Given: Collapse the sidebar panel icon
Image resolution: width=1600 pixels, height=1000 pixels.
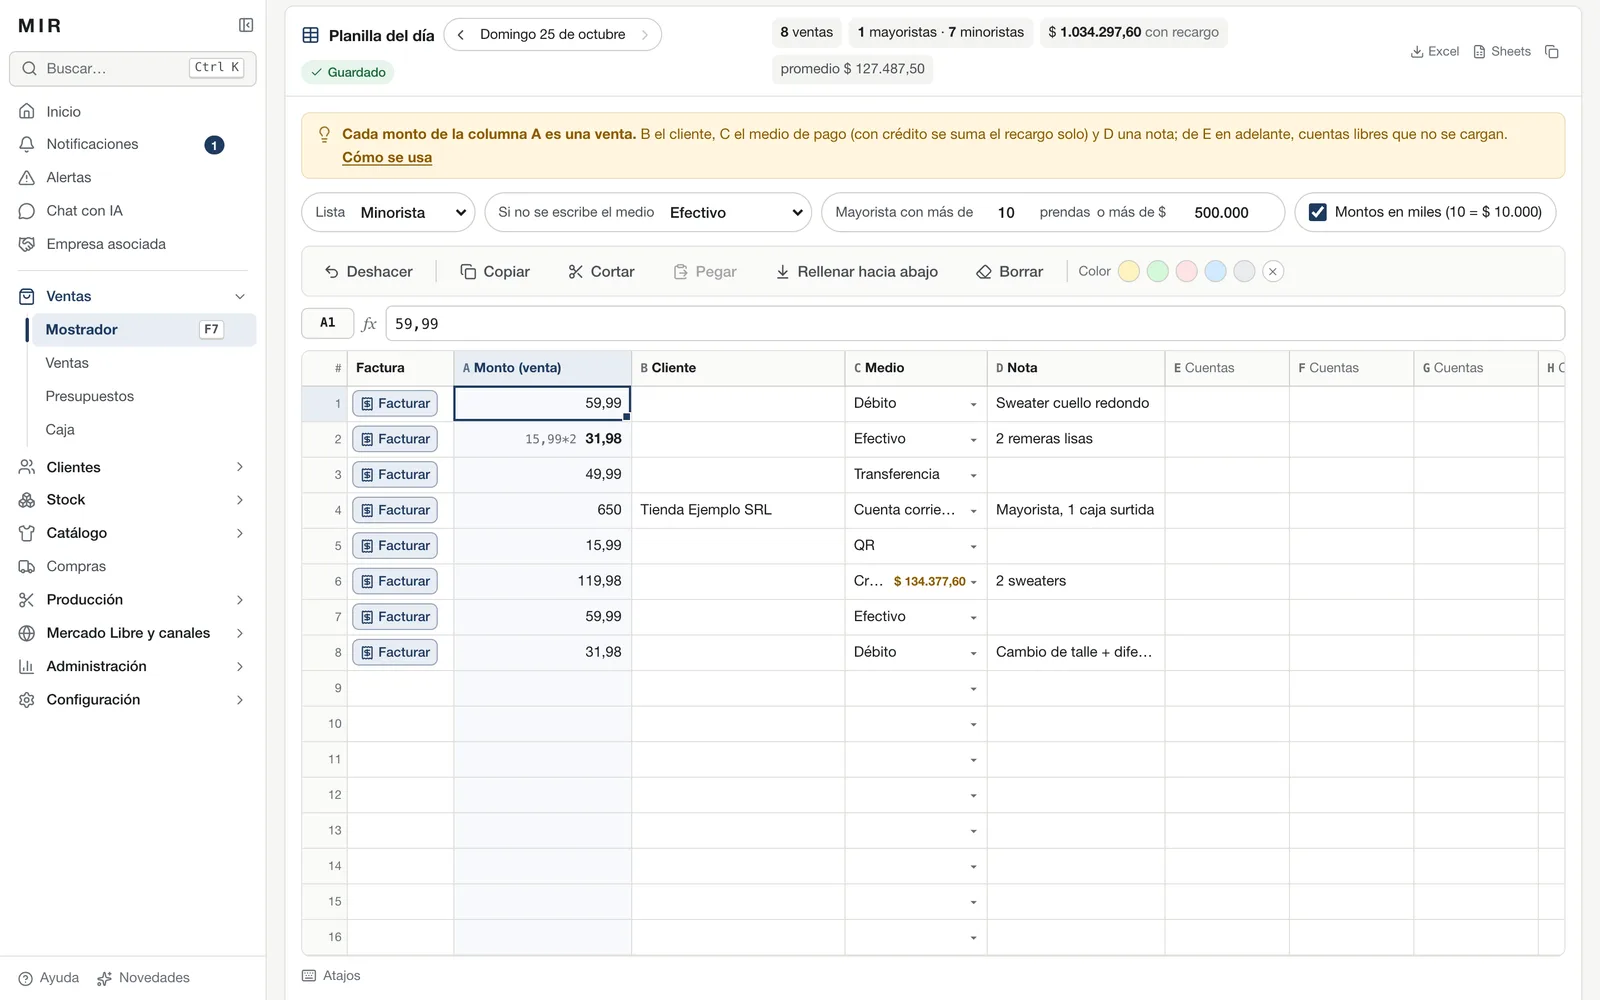Looking at the screenshot, I should click(x=246, y=25).
